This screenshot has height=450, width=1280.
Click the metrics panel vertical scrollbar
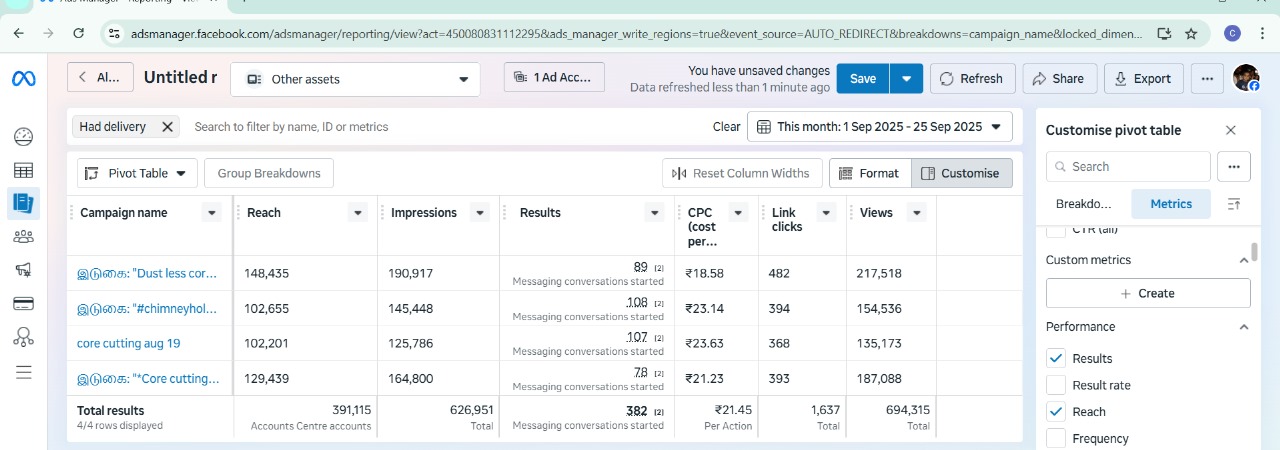pyautogui.click(x=1254, y=250)
